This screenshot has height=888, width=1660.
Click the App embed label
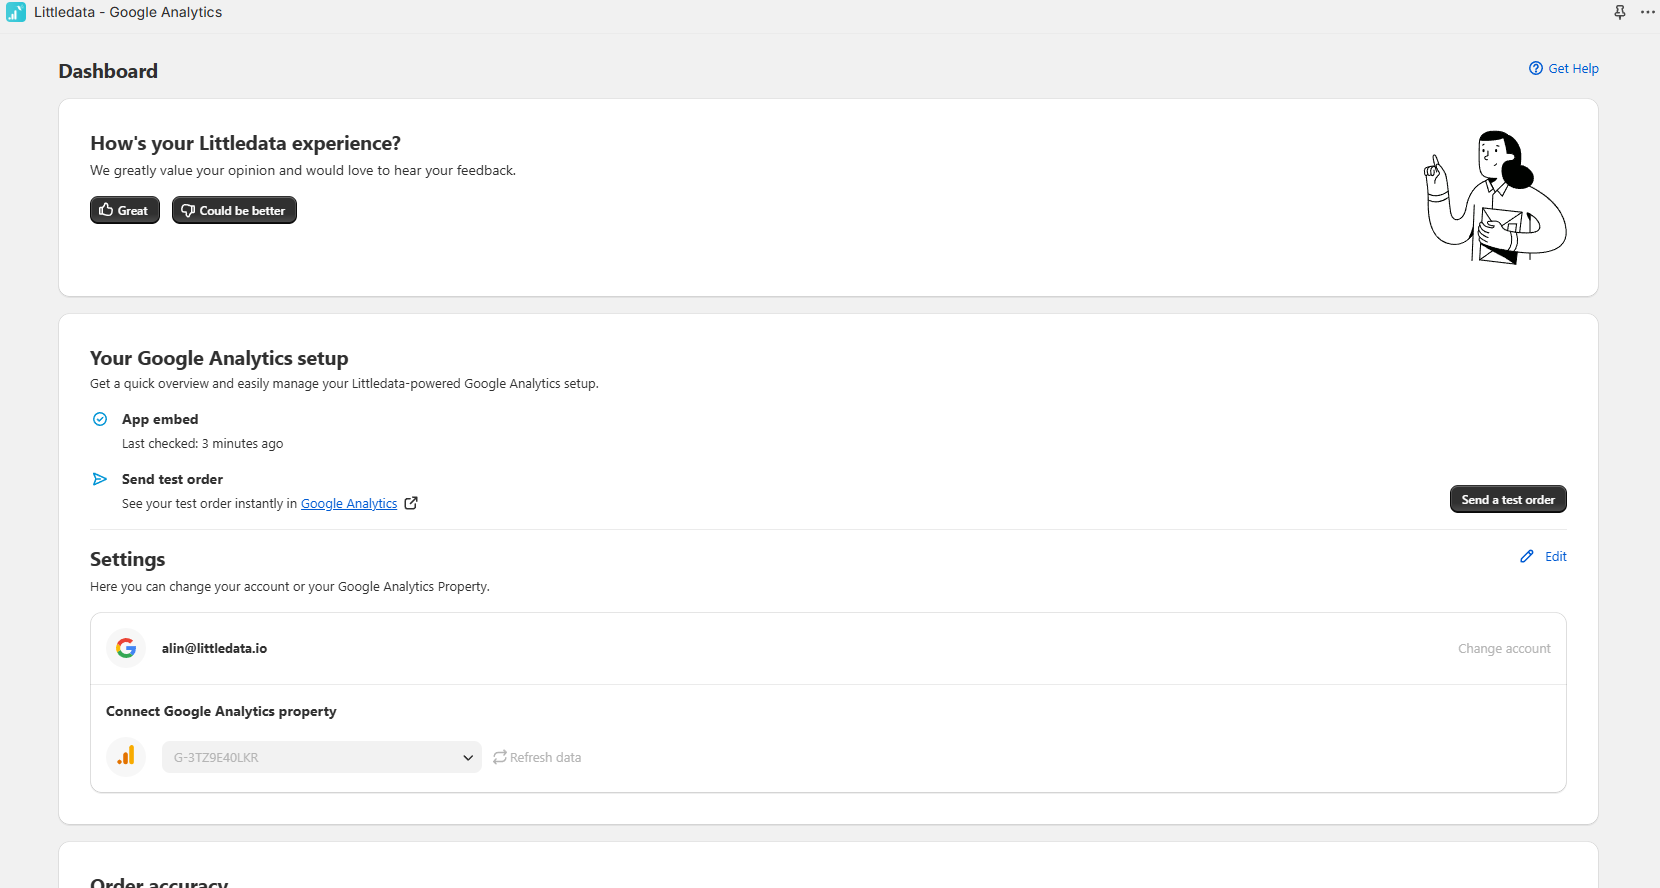tap(160, 419)
